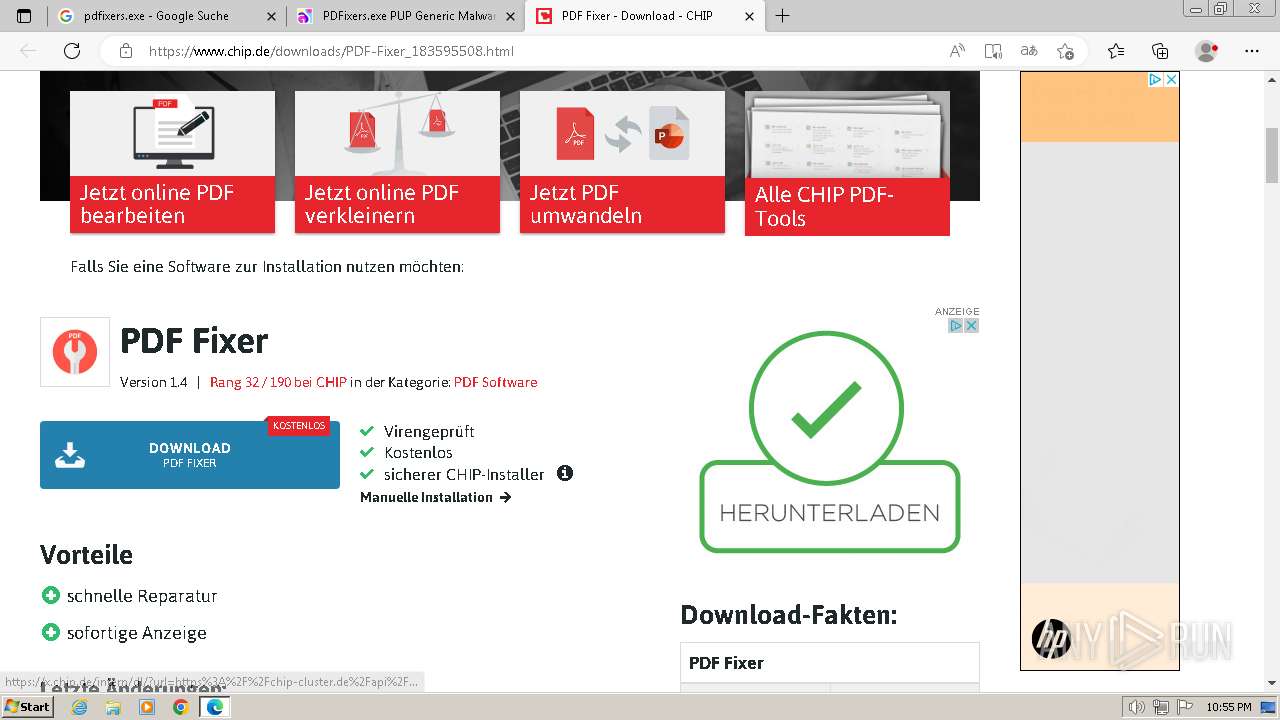Open Jetzt PDF umwandeln tile
1280x720 pixels.
click(622, 162)
